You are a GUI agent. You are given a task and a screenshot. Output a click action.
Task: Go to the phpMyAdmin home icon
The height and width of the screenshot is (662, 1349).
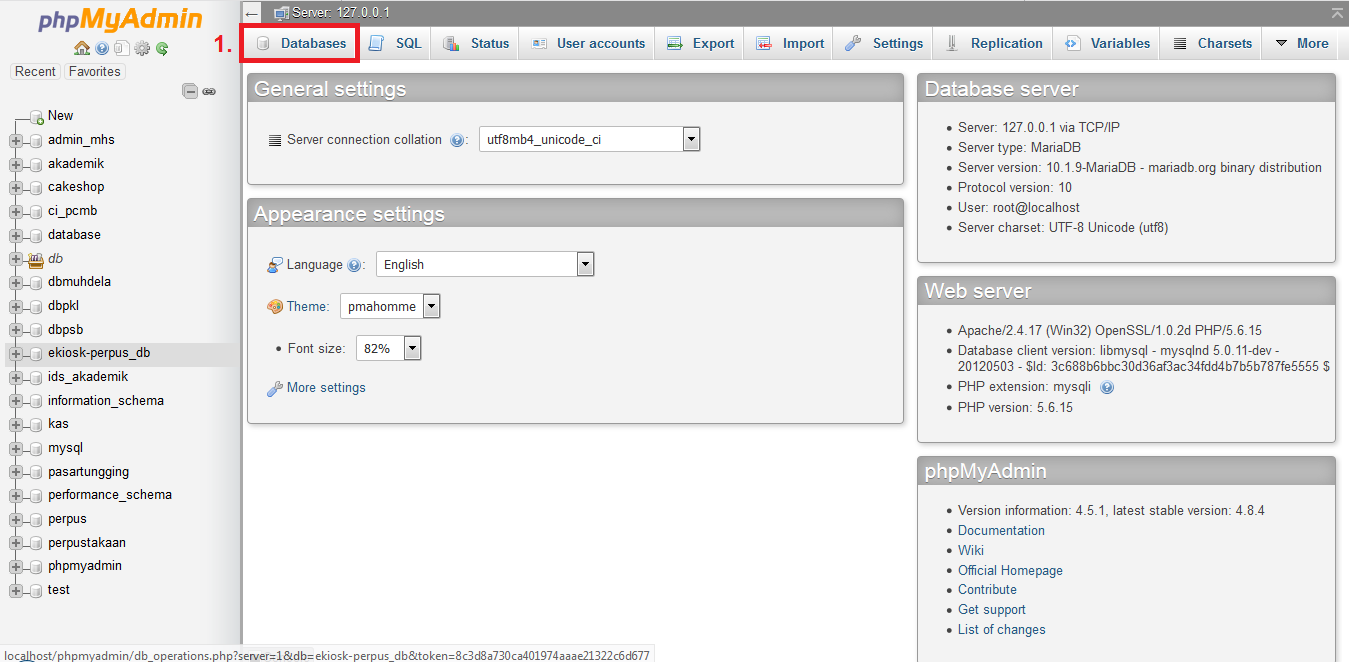click(x=82, y=48)
